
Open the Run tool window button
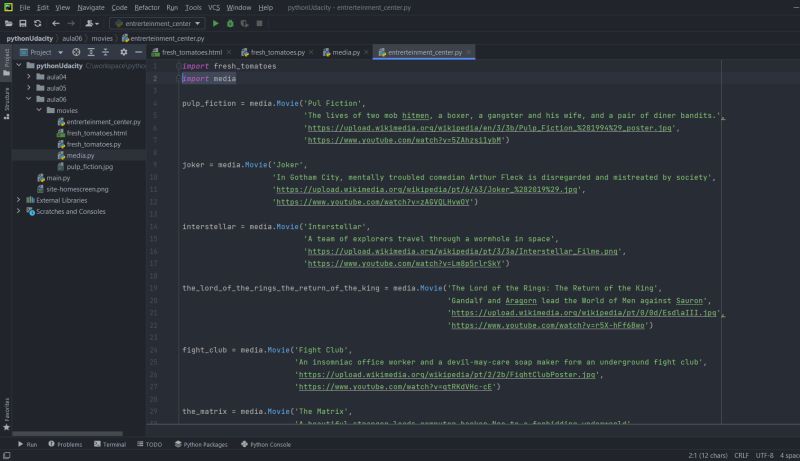point(28,444)
